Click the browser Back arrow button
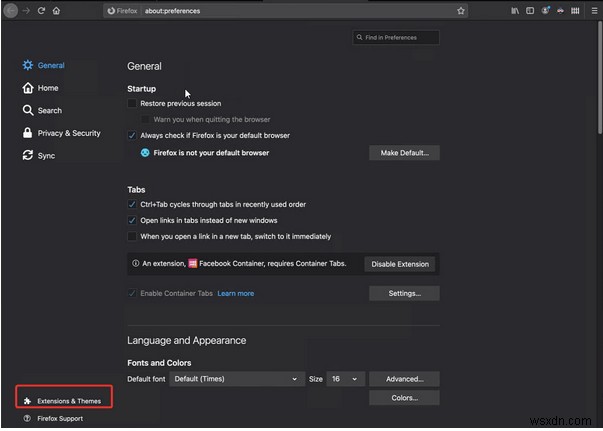The image size is (603, 431). [11, 11]
